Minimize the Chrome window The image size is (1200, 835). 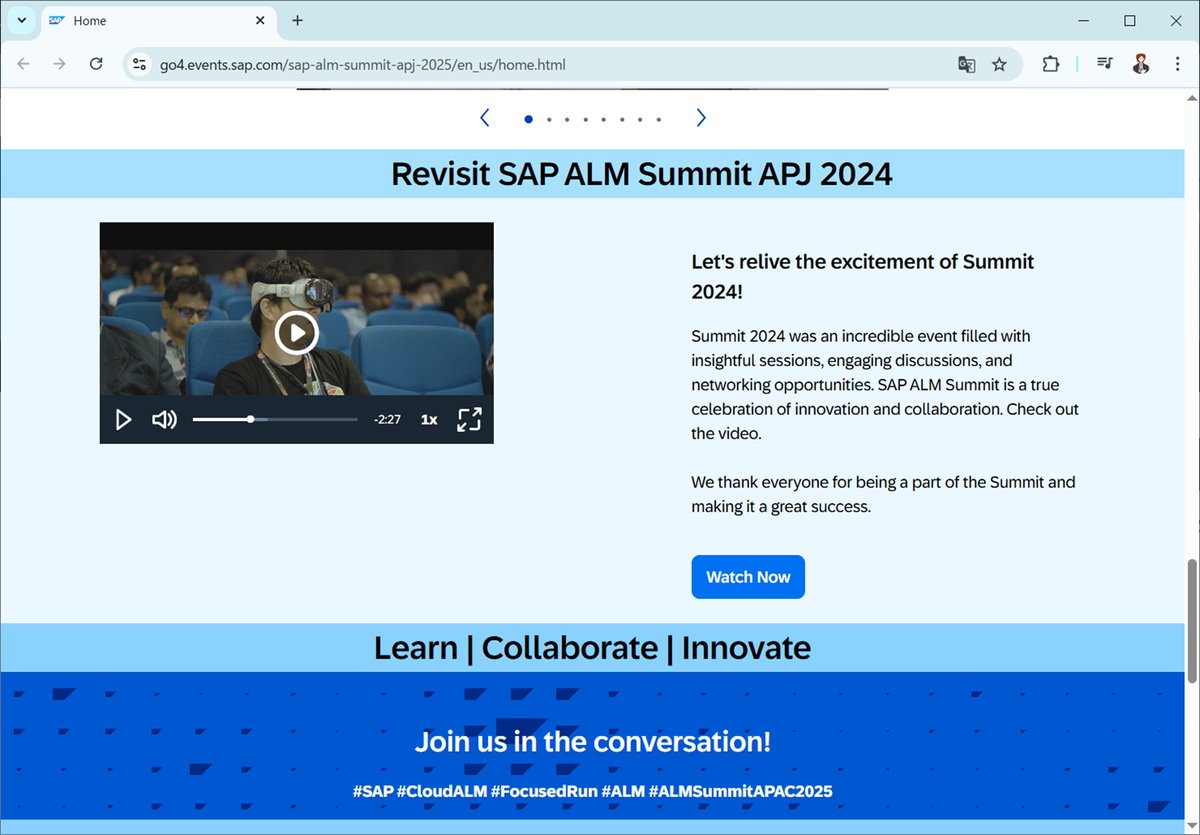click(1084, 20)
